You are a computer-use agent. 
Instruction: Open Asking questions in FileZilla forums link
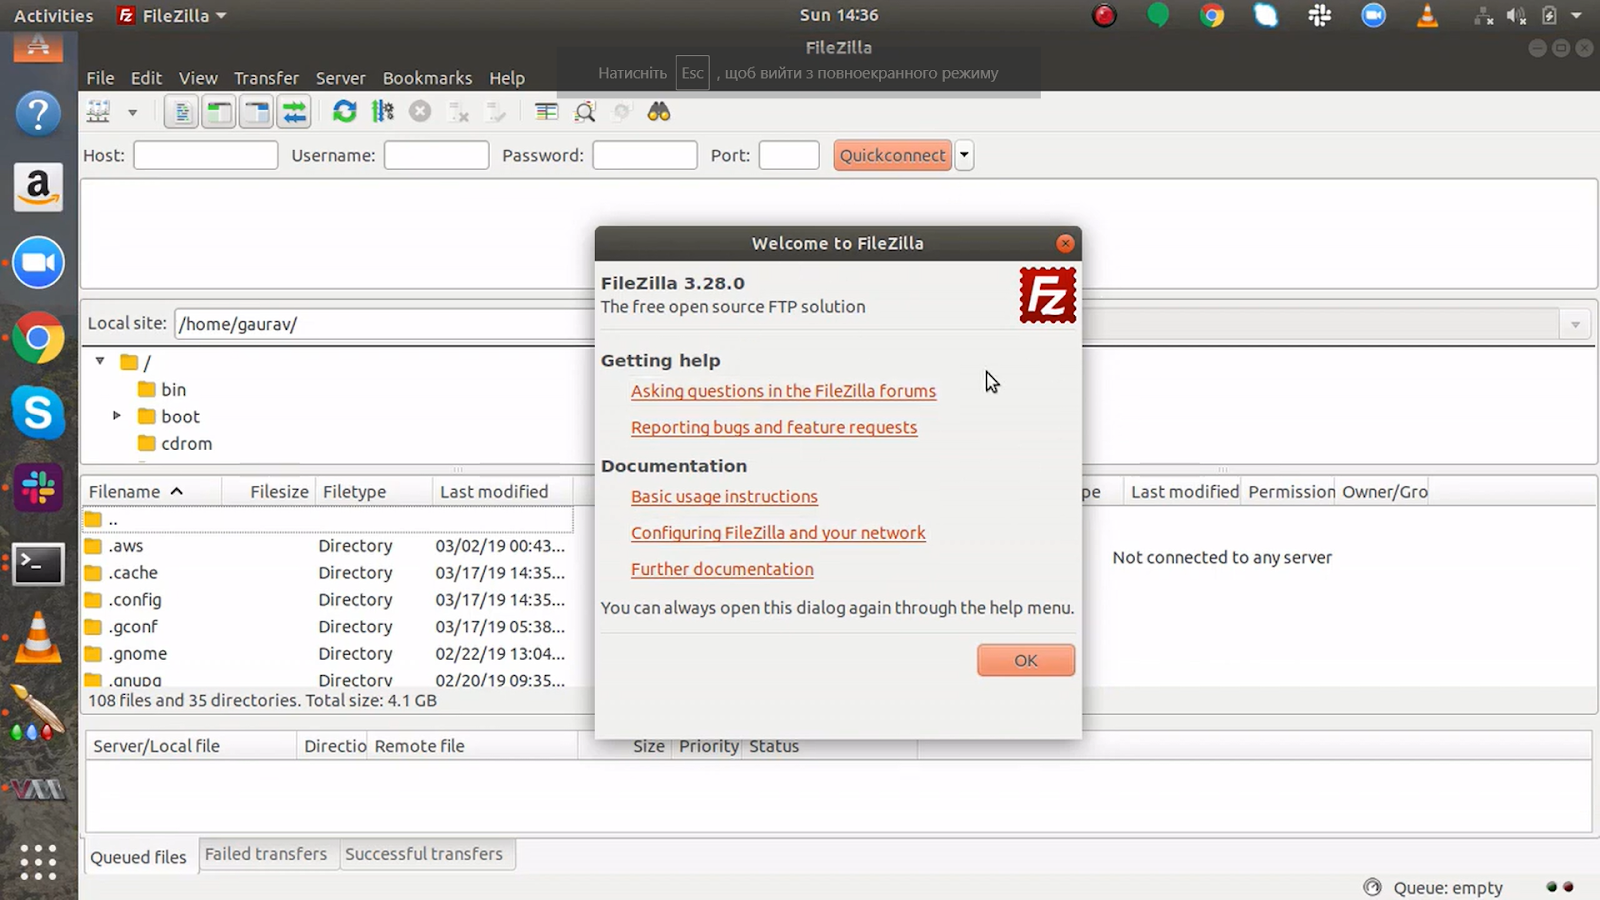(783, 391)
